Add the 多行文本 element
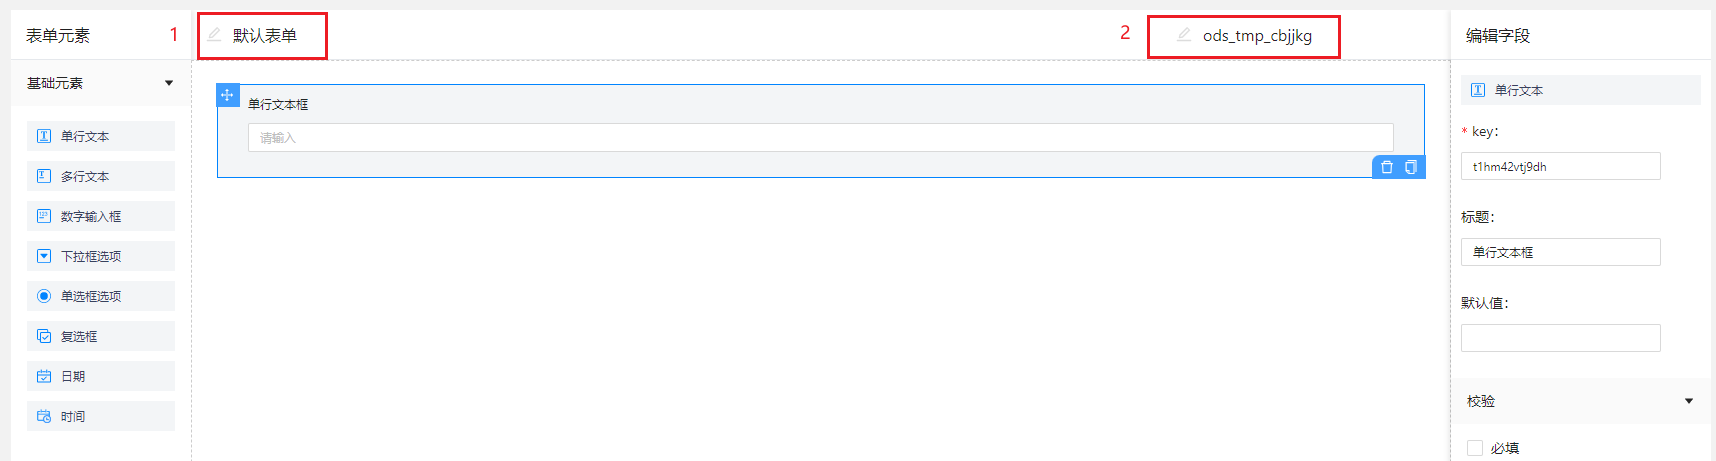The image size is (1716, 461). click(x=100, y=176)
